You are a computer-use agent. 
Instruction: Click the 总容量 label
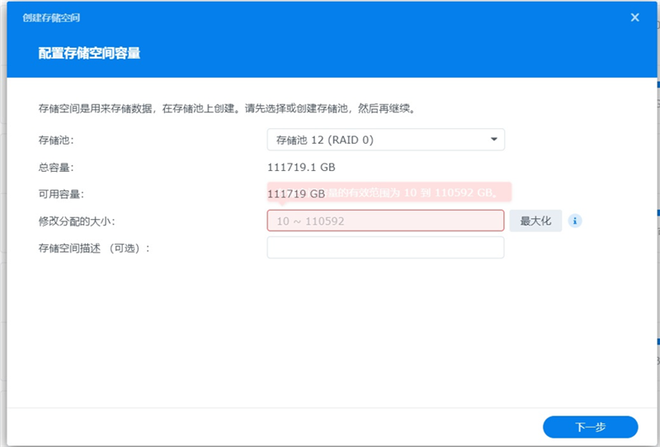pyautogui.click(x=56, y=167)
